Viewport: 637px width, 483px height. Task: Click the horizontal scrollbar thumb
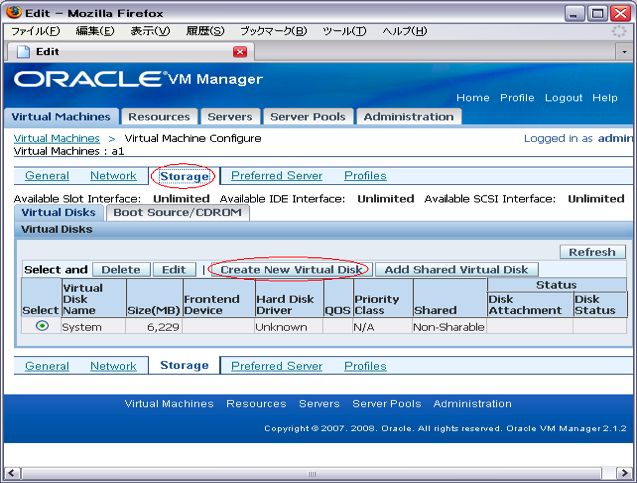pyautogui.click(x=312, y=474)
